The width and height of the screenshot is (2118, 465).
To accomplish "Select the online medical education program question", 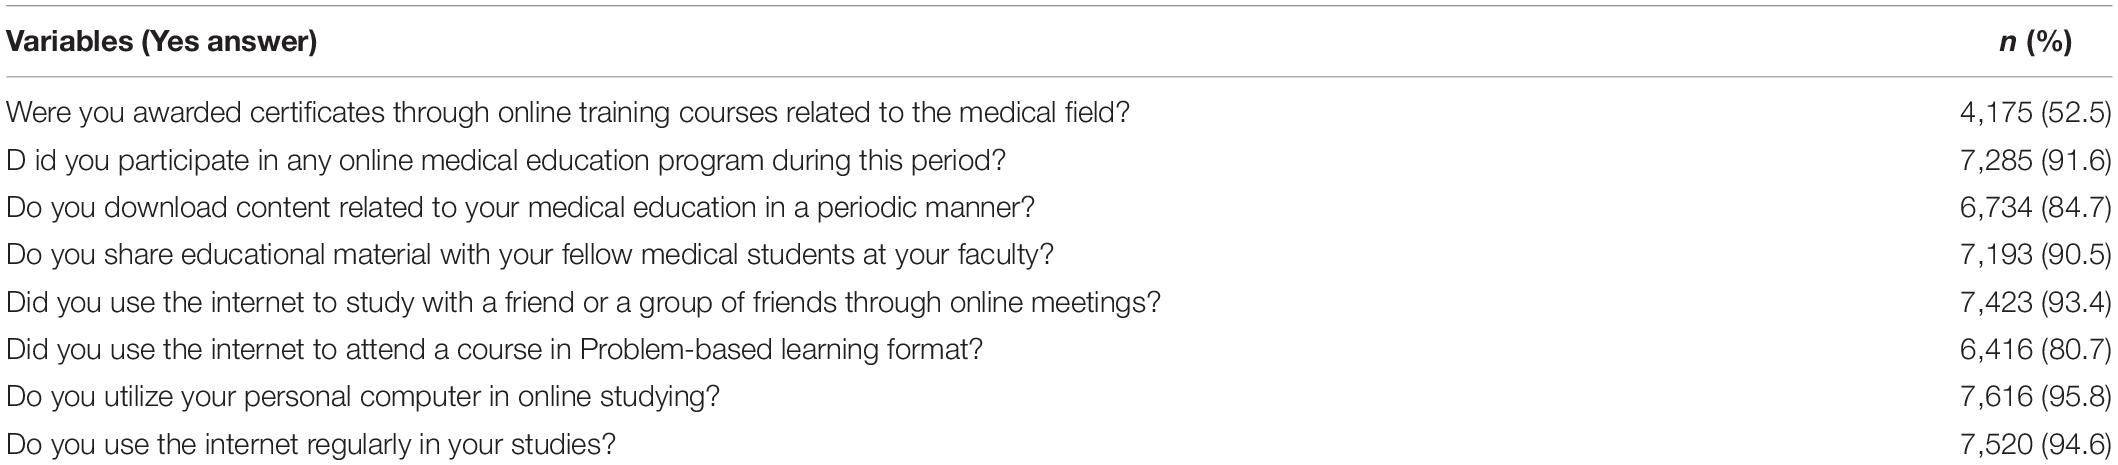I will click(x=506, y=160).
